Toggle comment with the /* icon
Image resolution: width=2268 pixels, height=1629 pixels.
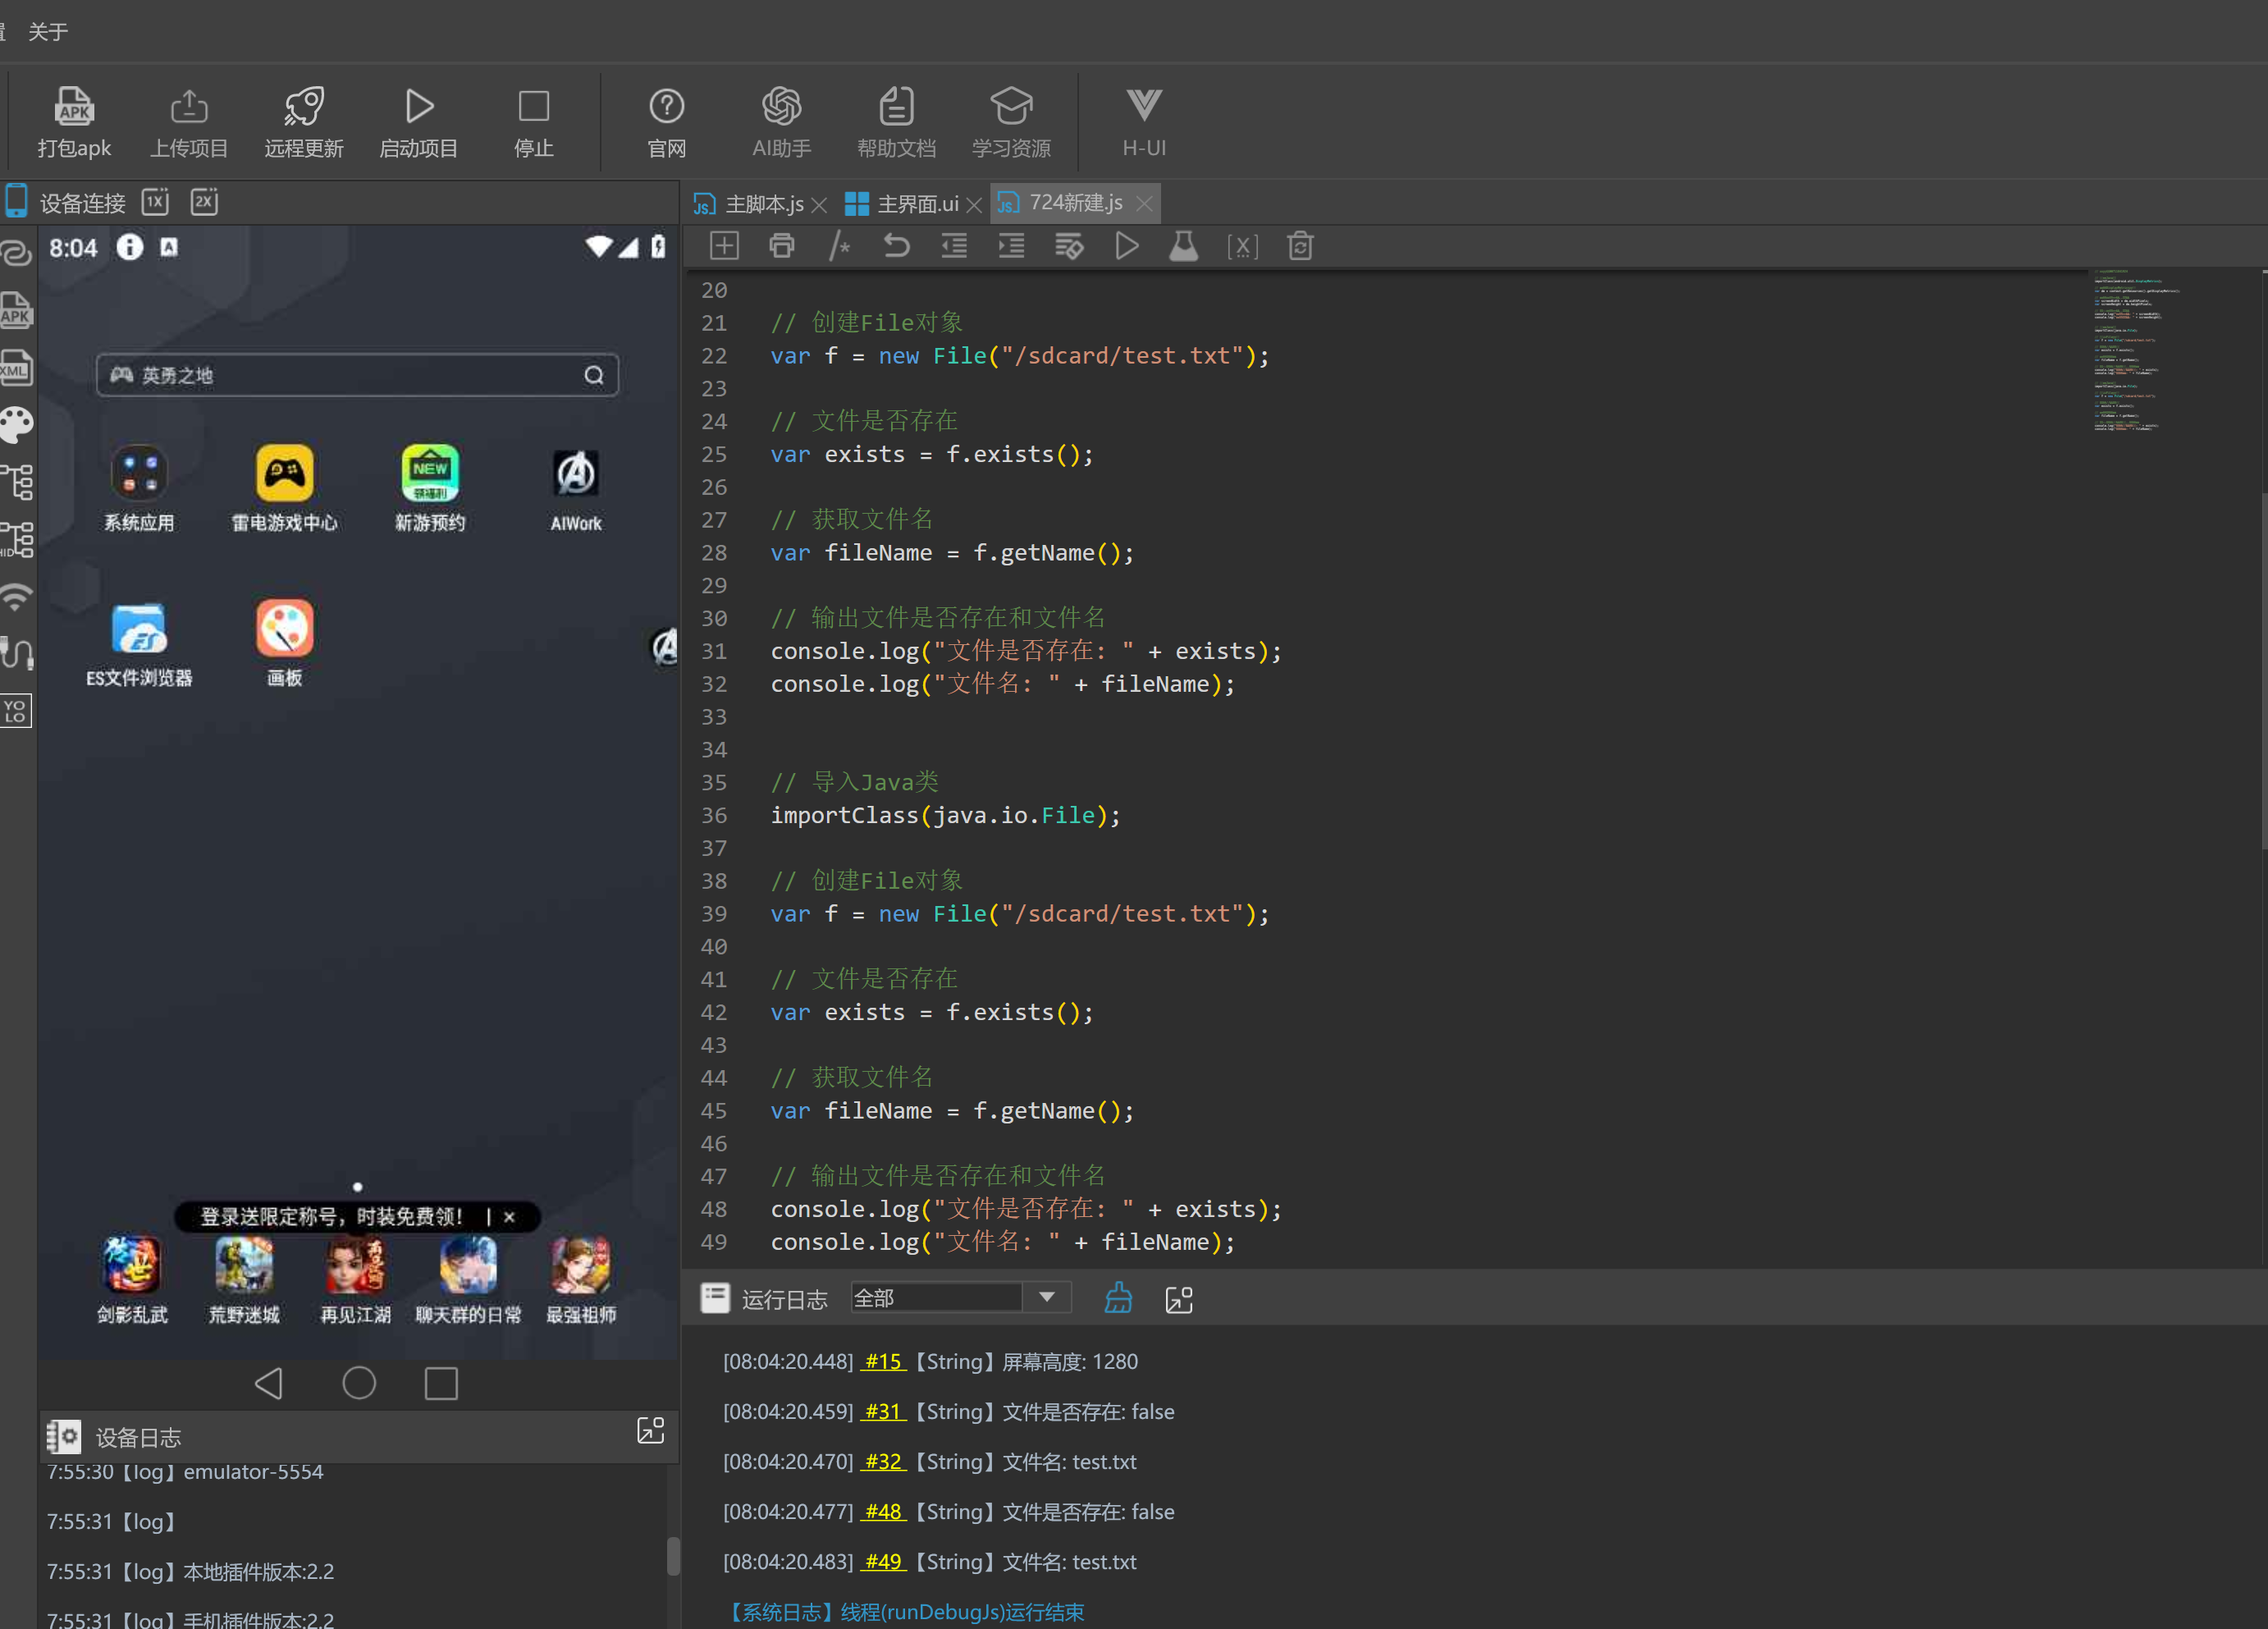pos(839,246)
